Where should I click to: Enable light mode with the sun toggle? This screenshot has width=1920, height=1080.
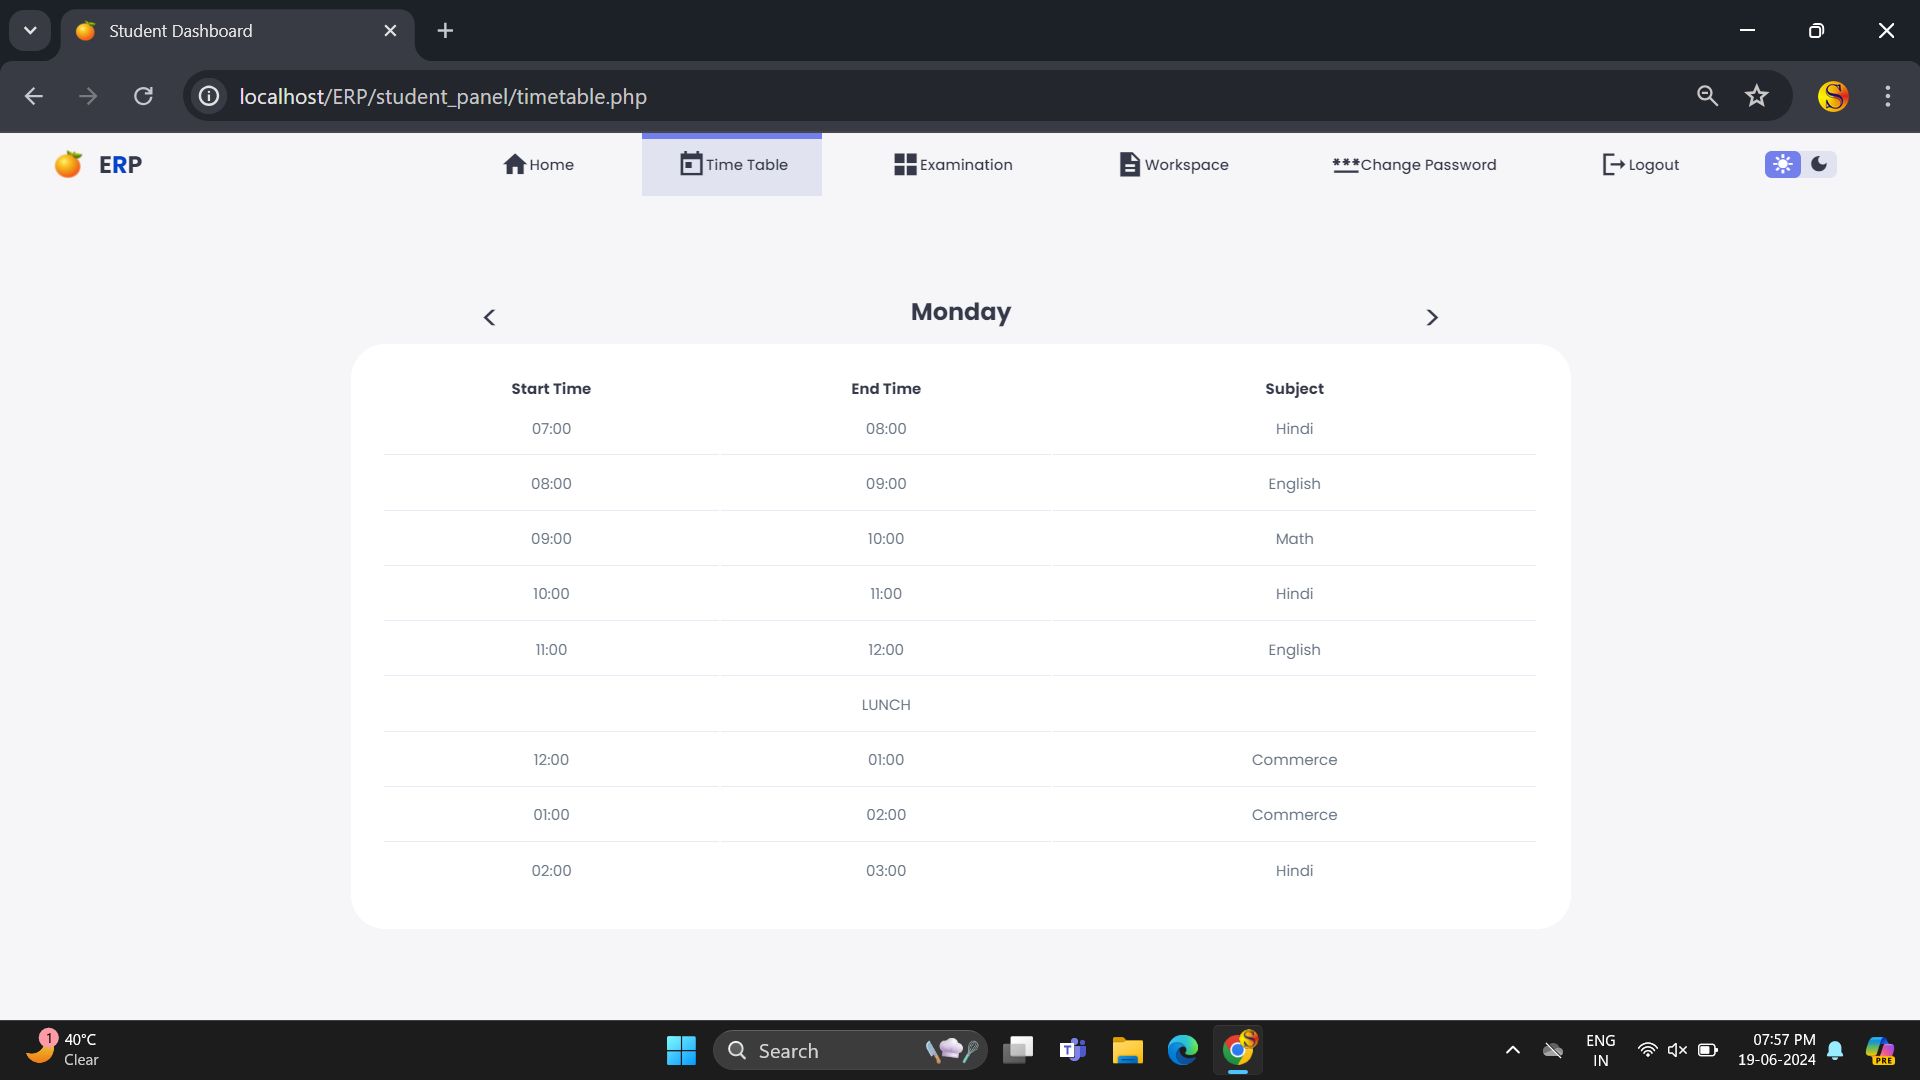coord(1782,164)
